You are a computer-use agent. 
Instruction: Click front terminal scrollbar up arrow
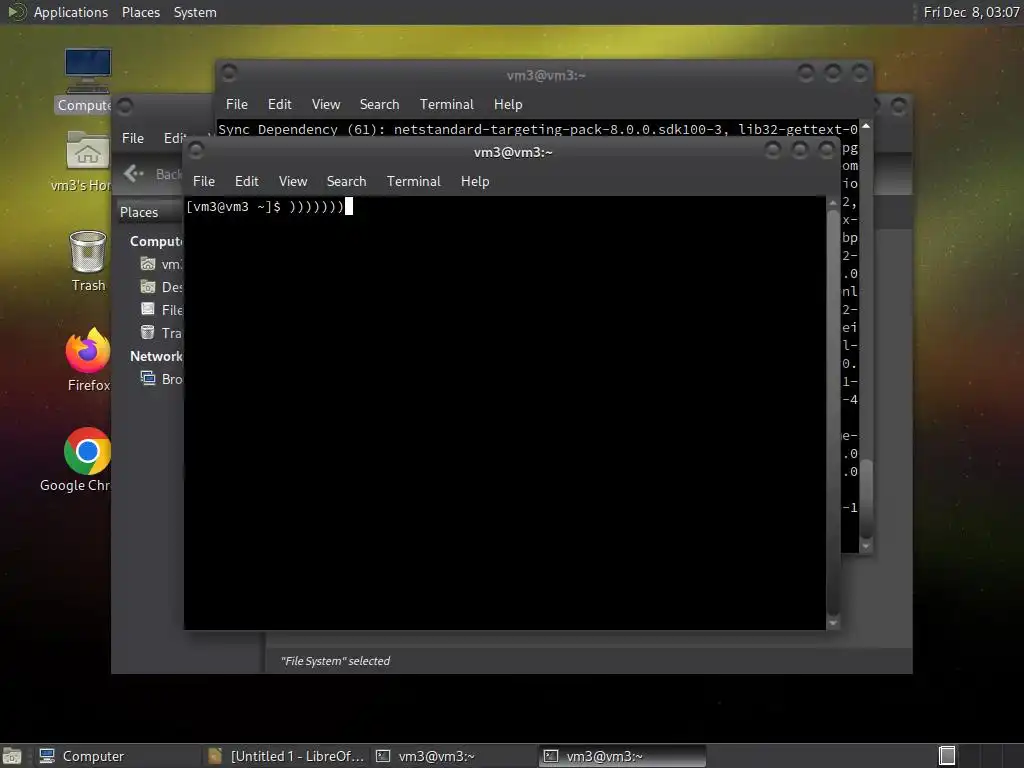click(x=833, y=204)
